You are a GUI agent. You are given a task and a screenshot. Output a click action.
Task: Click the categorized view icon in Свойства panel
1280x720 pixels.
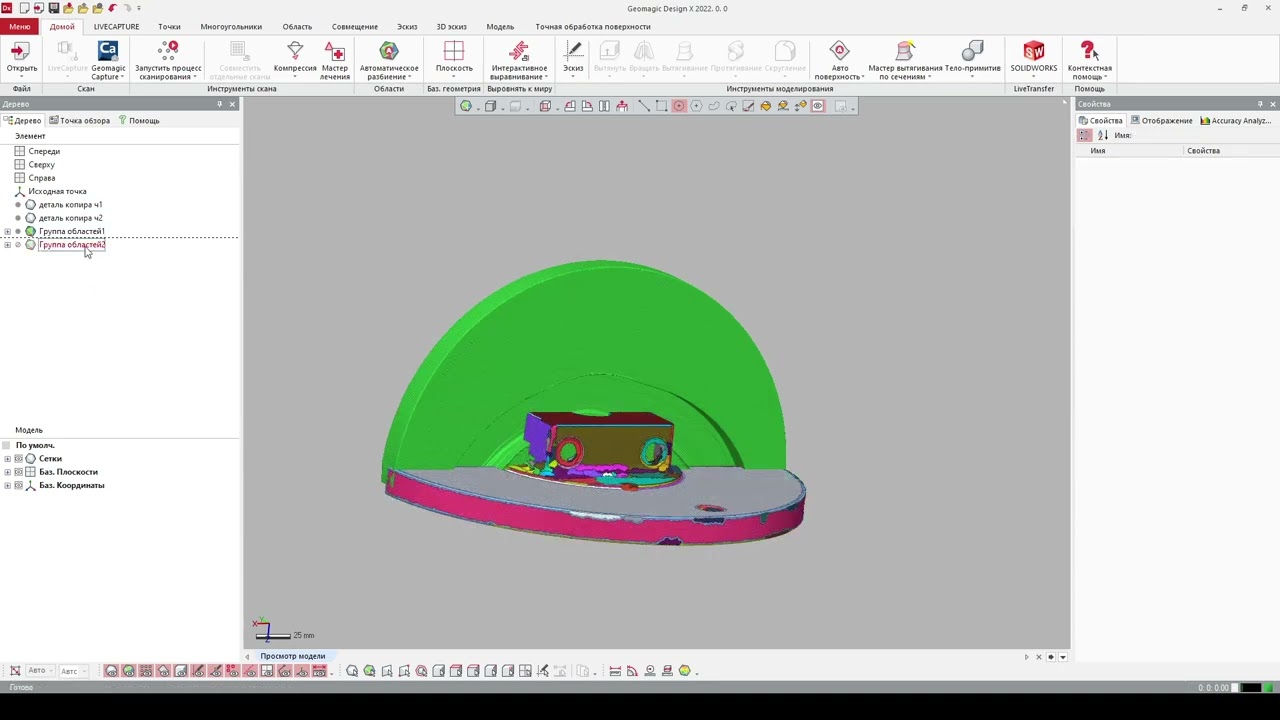point(1085,135)
